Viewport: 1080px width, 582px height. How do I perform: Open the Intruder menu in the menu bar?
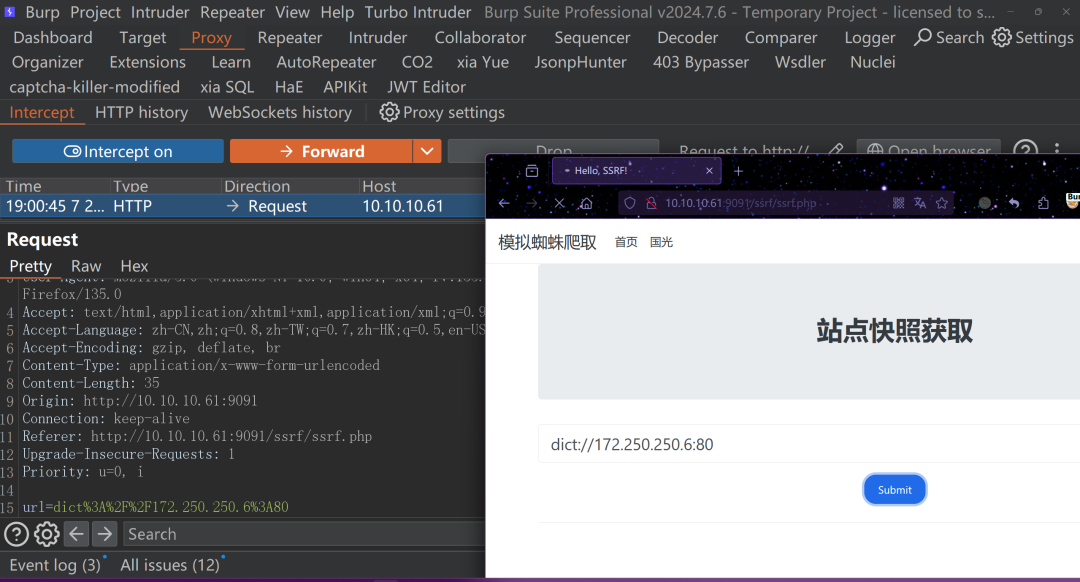(160, 12)
